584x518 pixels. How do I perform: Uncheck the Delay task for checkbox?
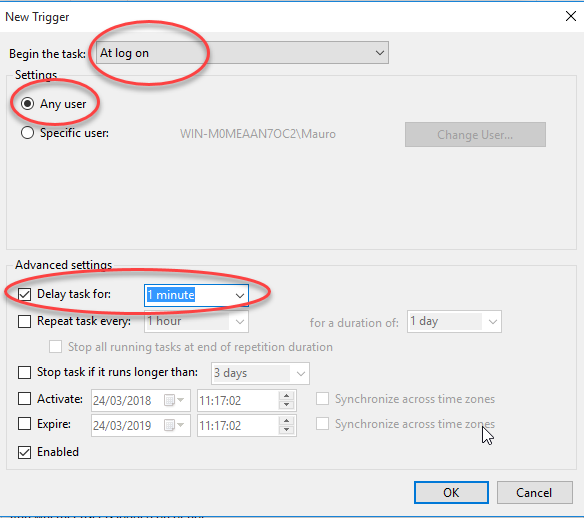(25, 294)
